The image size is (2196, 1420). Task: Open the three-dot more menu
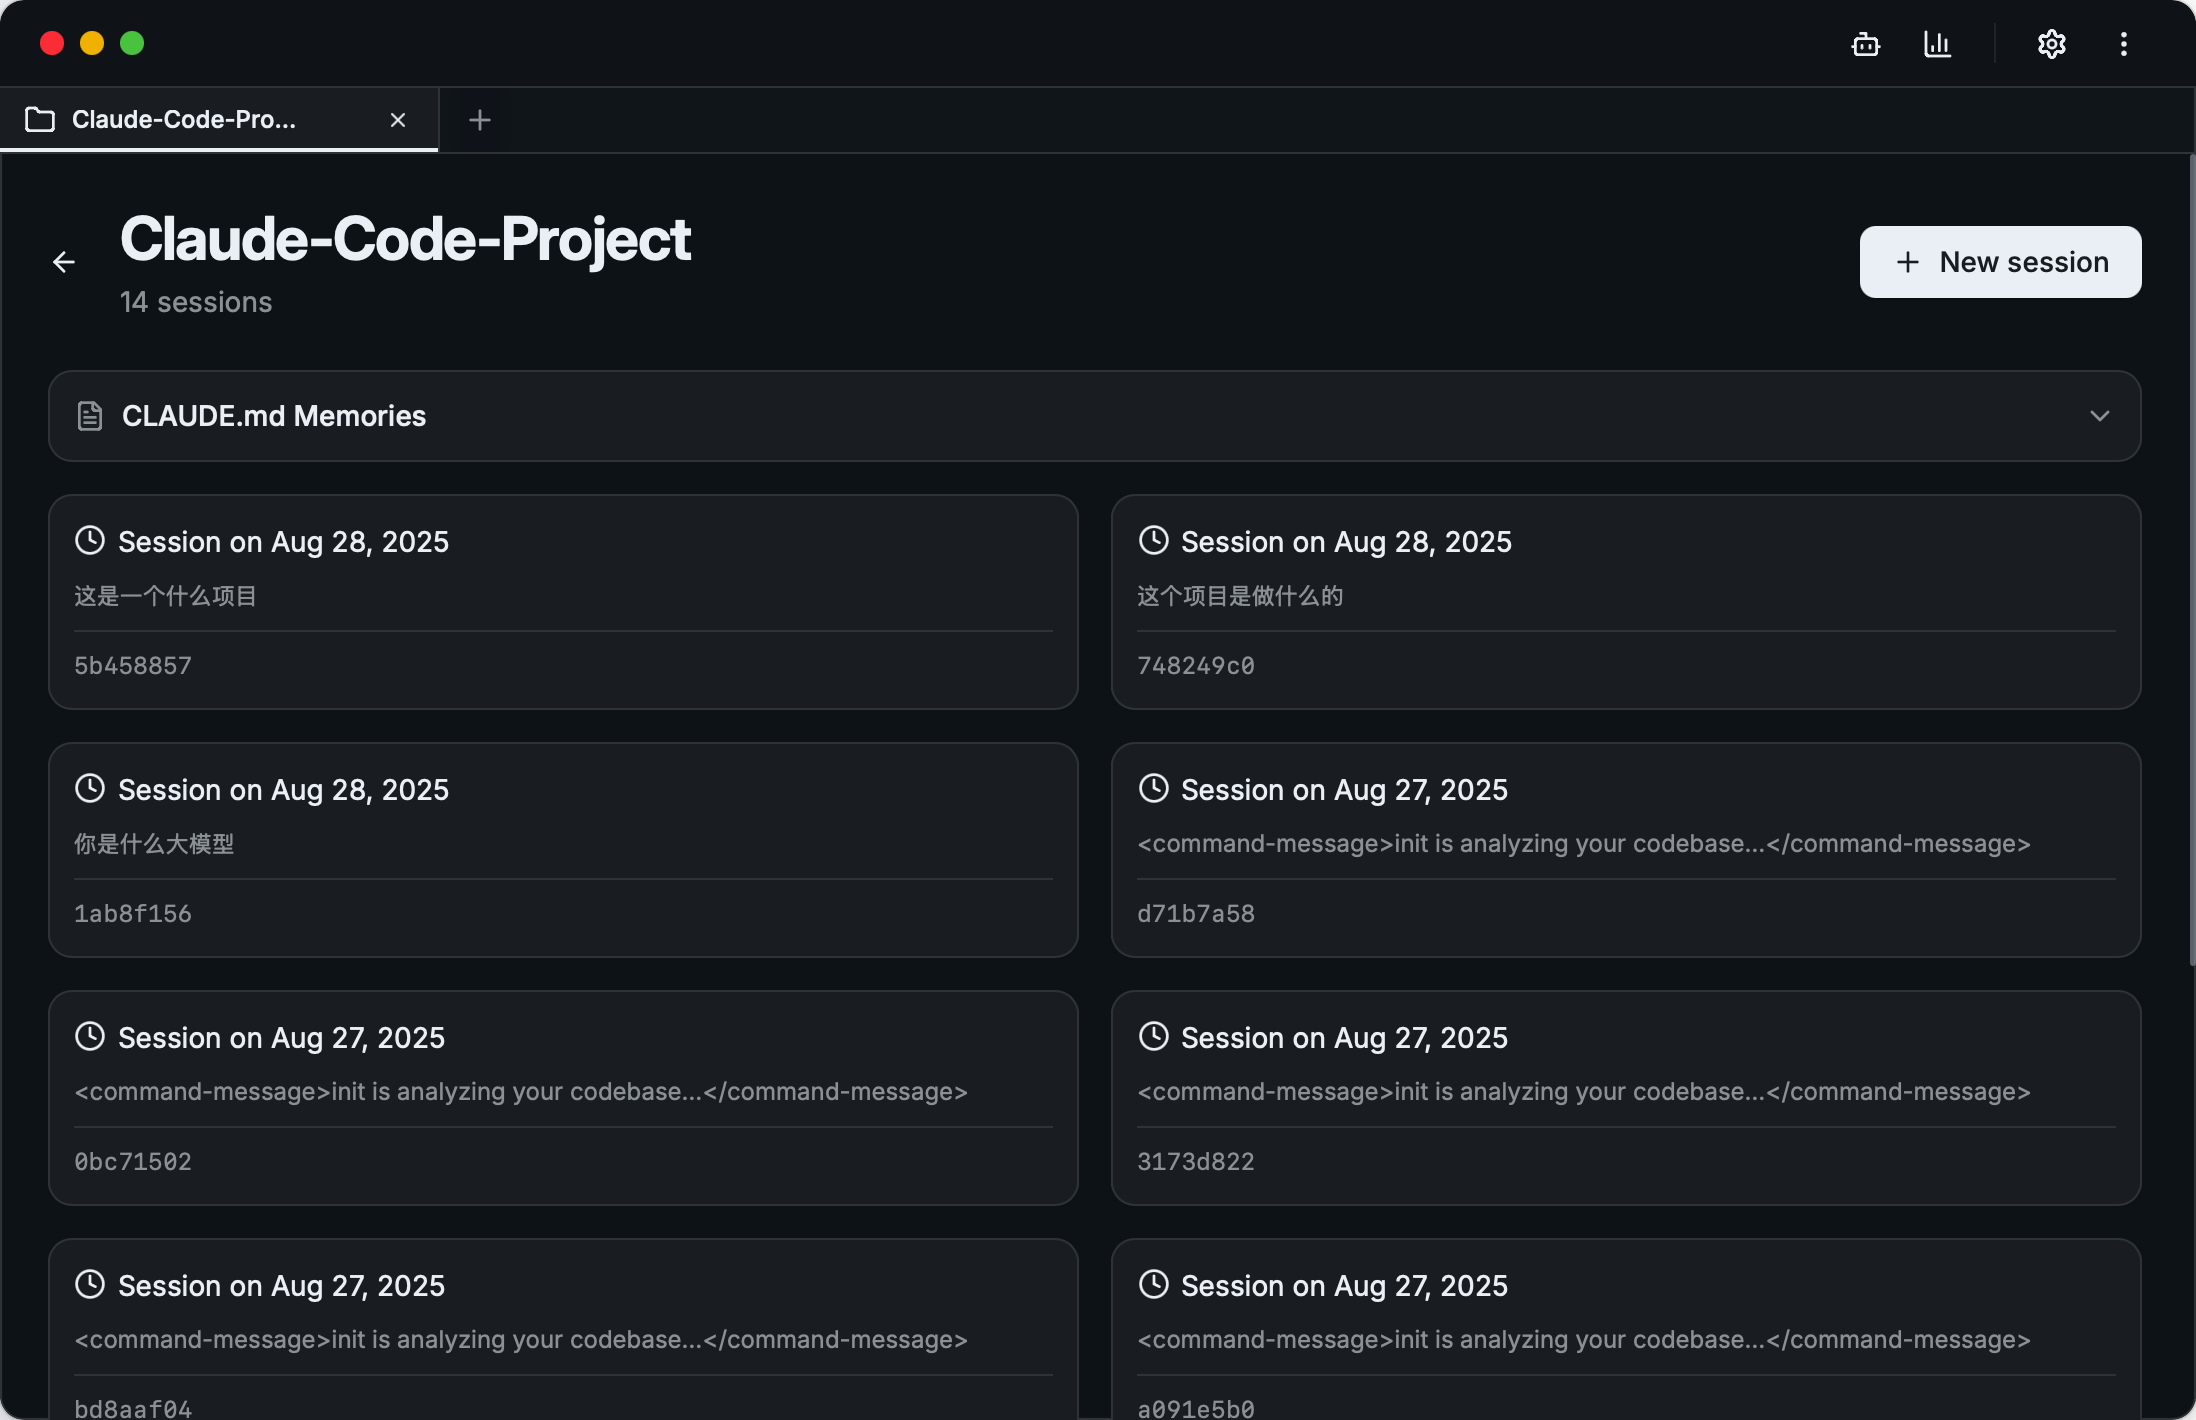click(x=2123, y=44)
